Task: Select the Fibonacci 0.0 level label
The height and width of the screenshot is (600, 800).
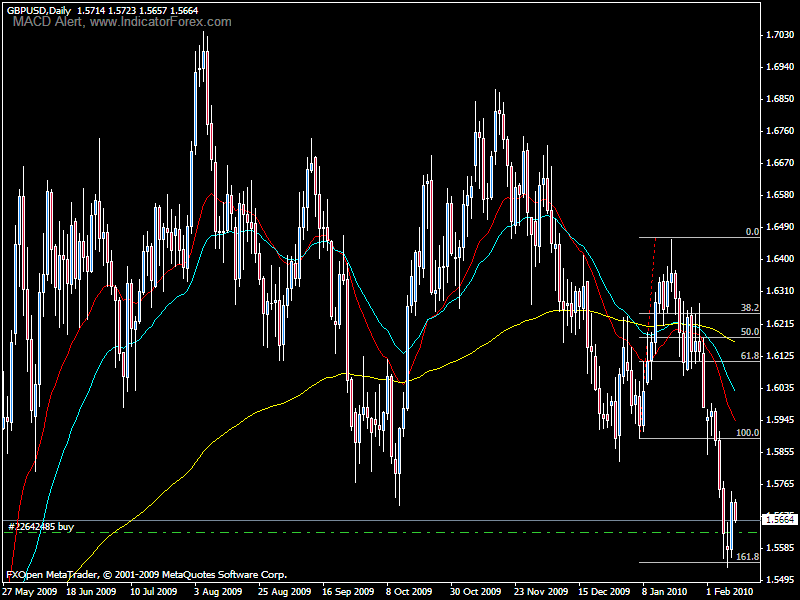Action: pos(752,231)
